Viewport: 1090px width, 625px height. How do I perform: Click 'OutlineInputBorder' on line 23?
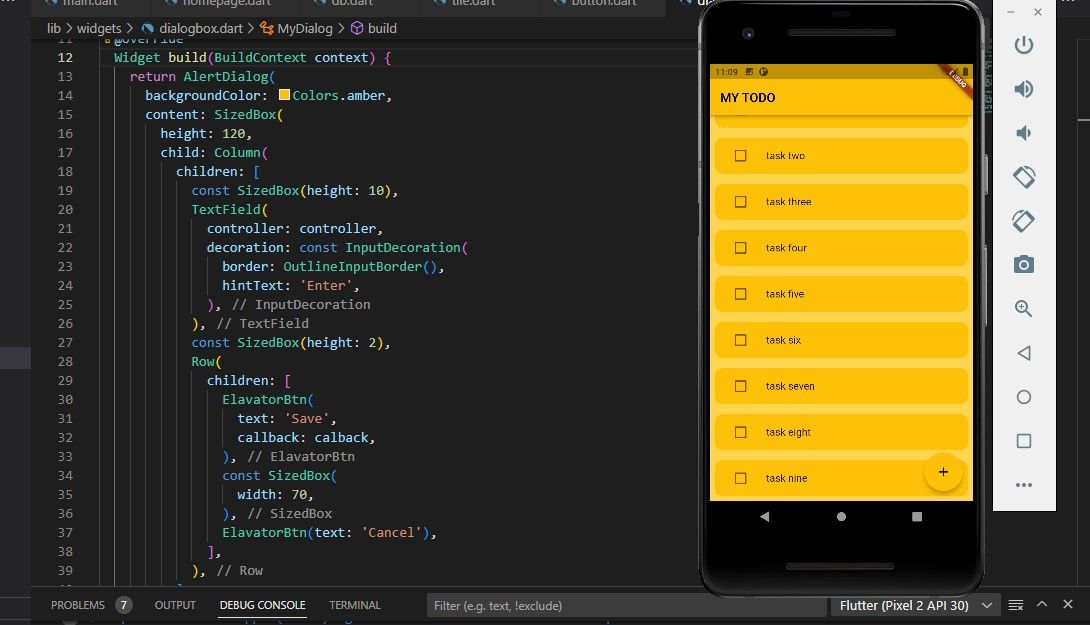coord(352,266)
